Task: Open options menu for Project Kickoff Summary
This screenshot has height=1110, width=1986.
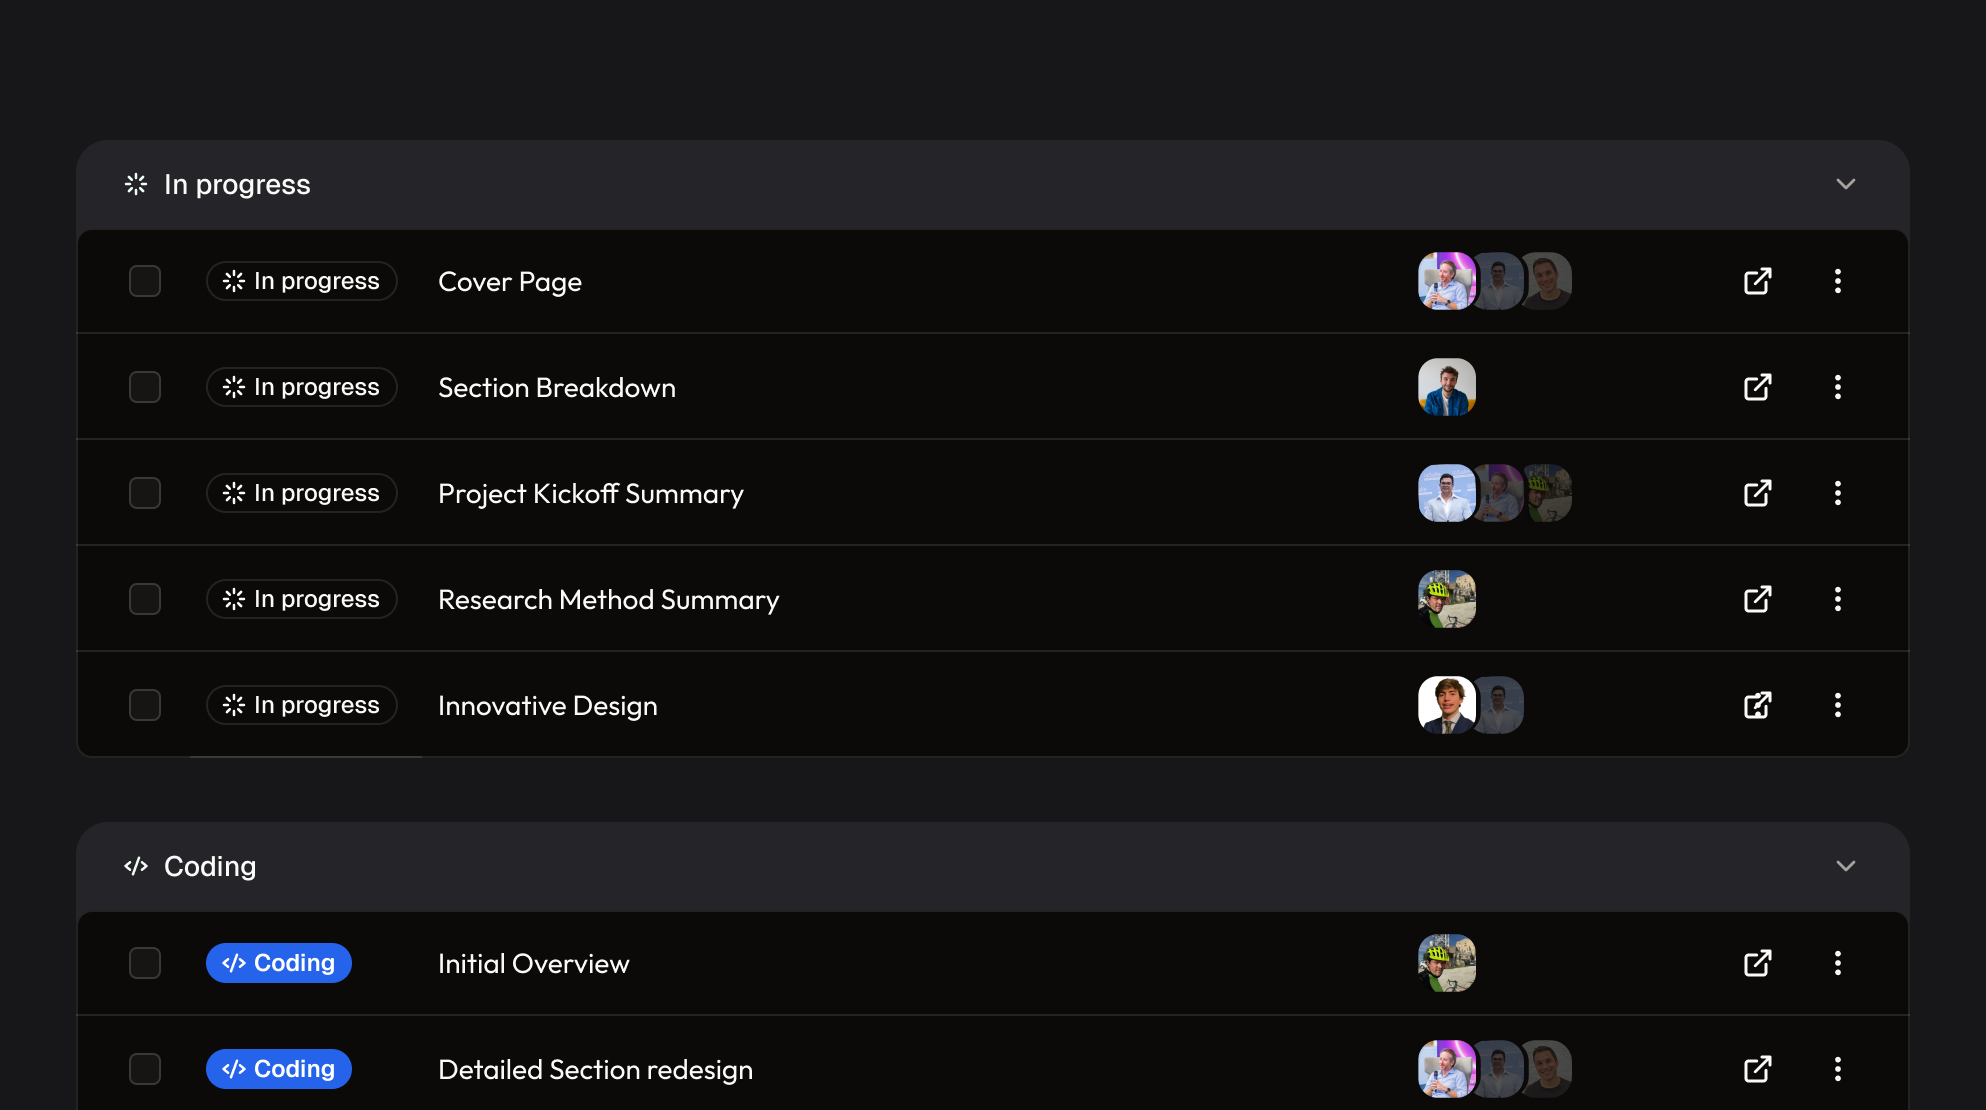Action: click(1838, 493)
